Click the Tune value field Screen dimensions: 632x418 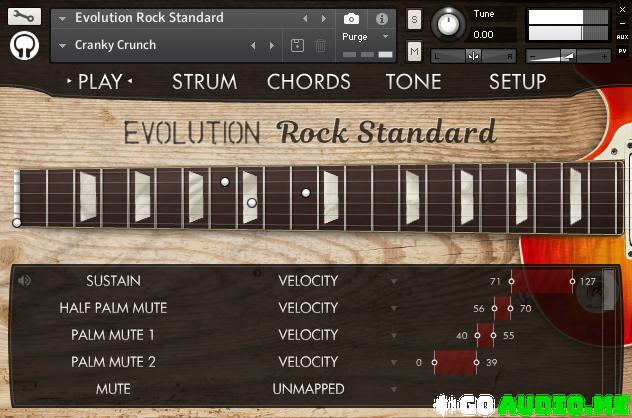tap(483, 35)
